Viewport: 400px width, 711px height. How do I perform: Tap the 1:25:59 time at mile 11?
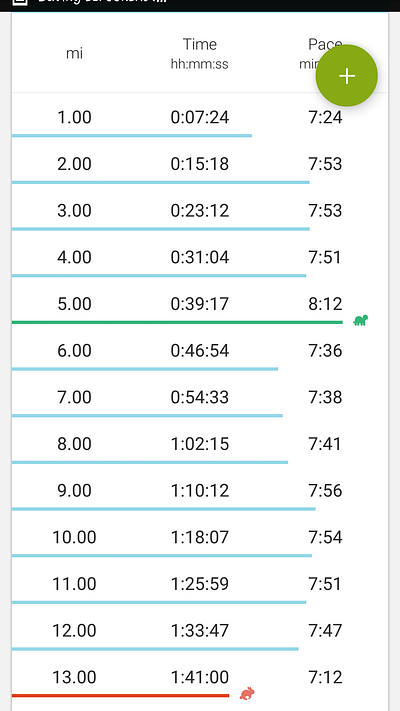pyautogui.click(x=200, y=584)
